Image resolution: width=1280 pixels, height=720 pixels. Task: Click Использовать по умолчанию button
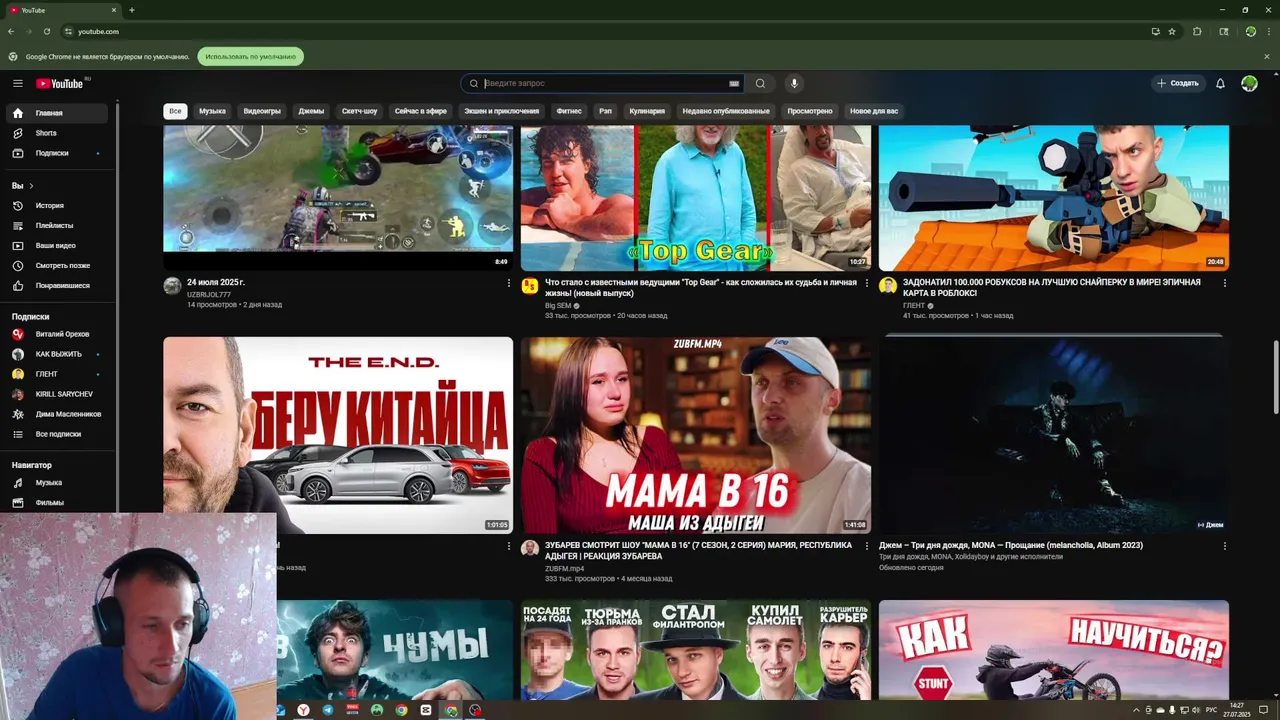point(250,56)
